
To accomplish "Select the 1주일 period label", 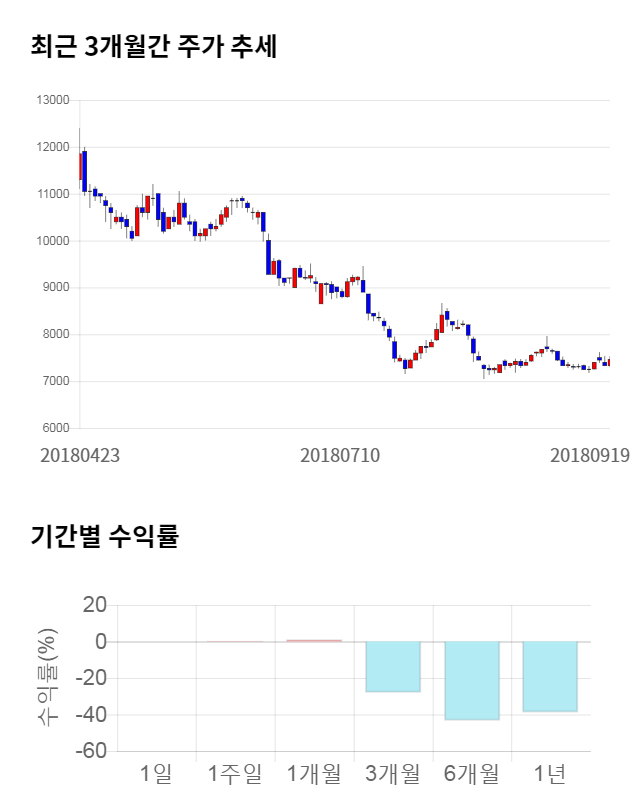I will pyautogui.click(x=235, y=773).
